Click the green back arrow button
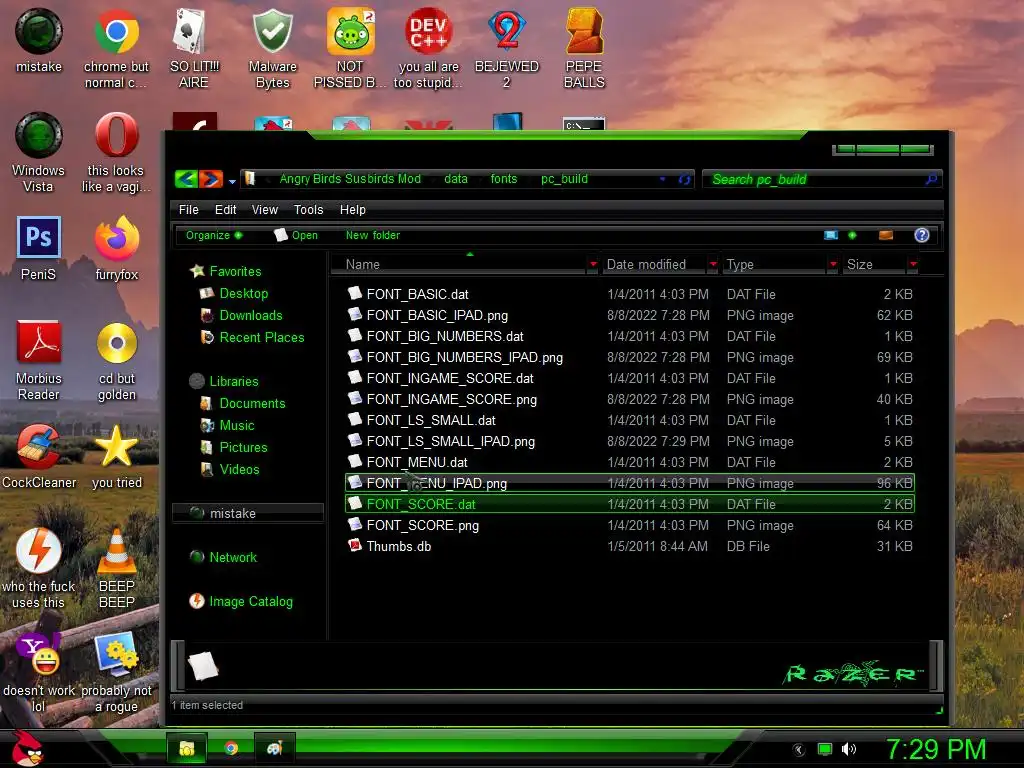The height and width of the screenshot is (768, 1024). click(186, 179)
